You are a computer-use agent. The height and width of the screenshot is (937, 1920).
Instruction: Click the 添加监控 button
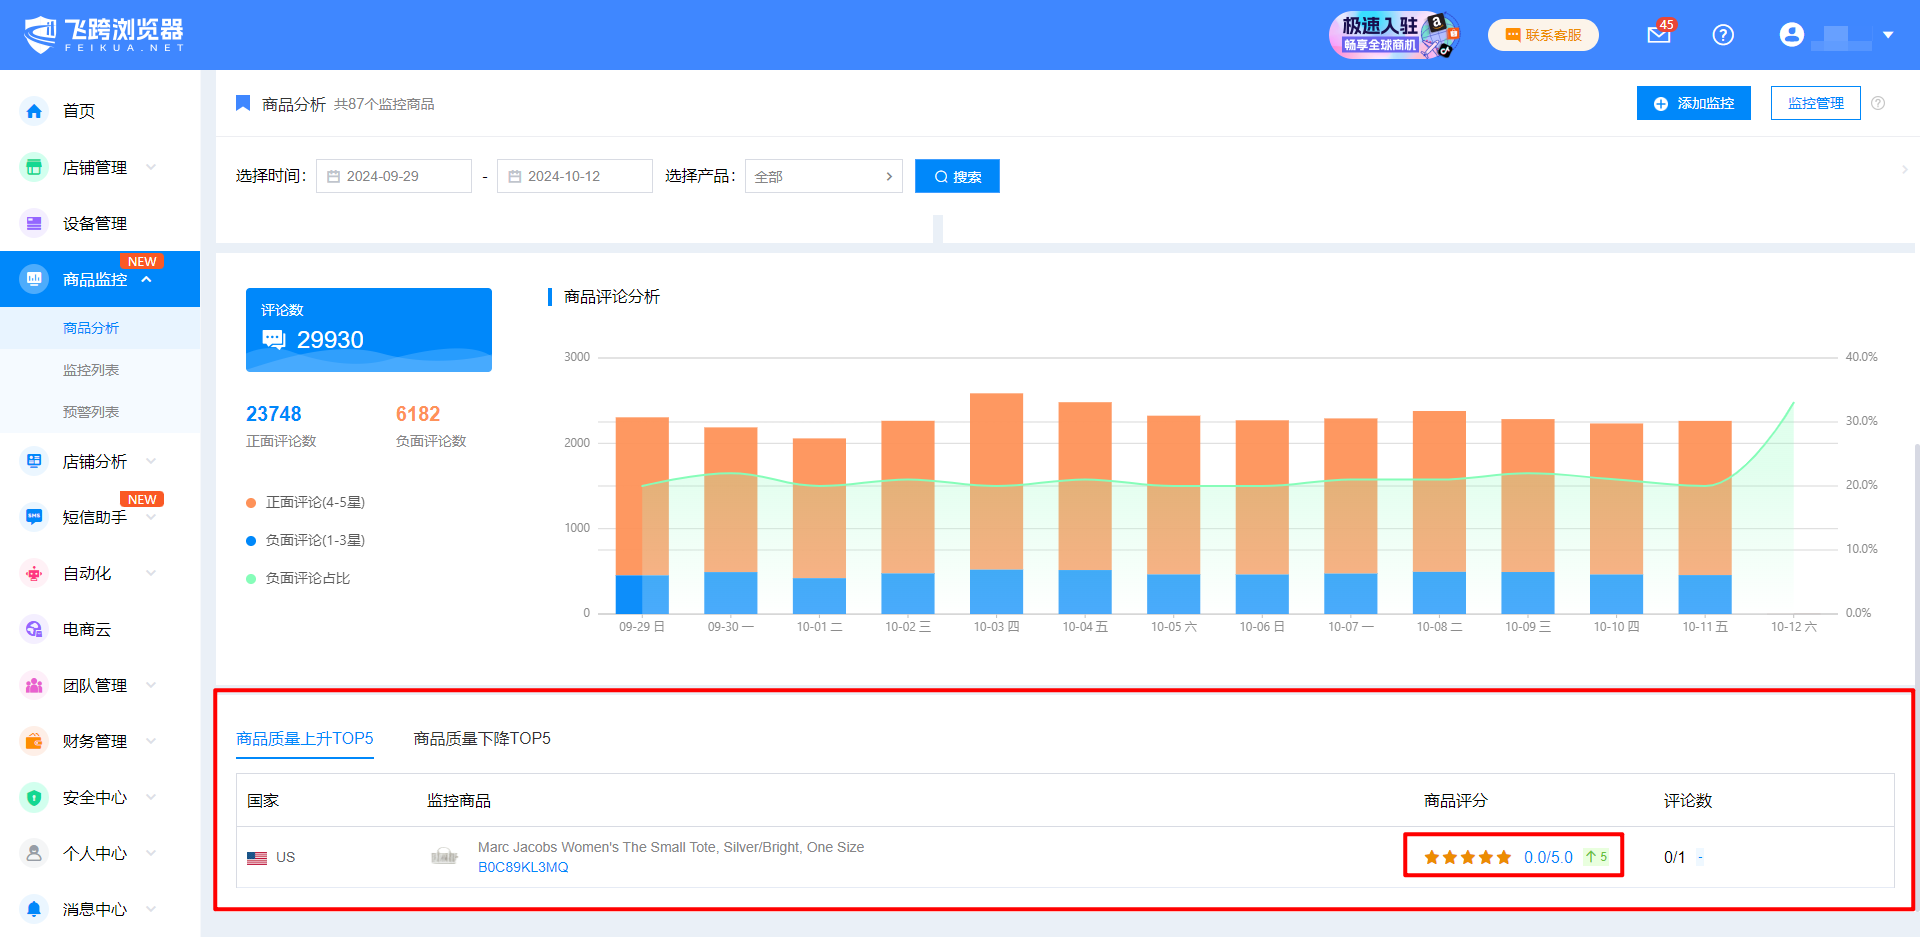tap(1693, 103)
